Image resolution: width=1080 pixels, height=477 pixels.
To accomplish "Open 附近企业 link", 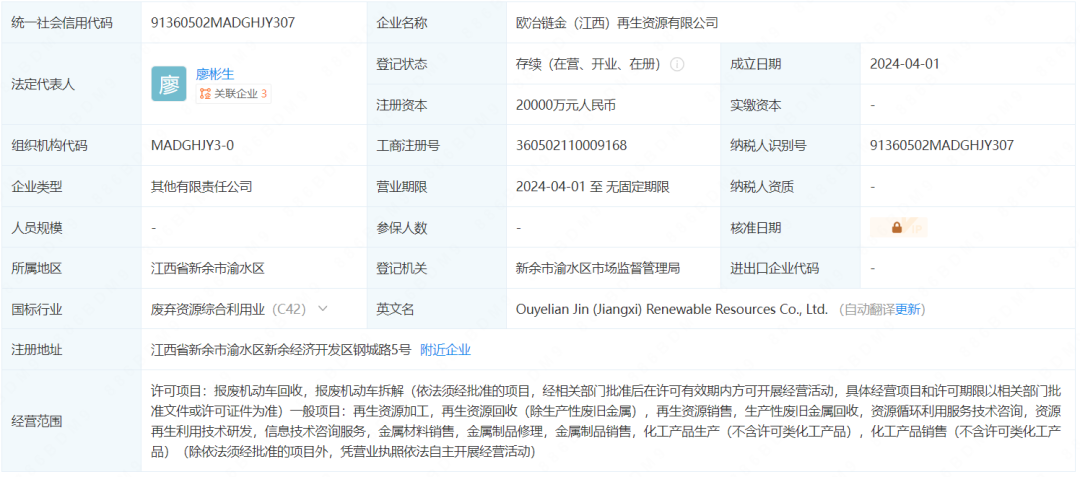I will (446, 350).
